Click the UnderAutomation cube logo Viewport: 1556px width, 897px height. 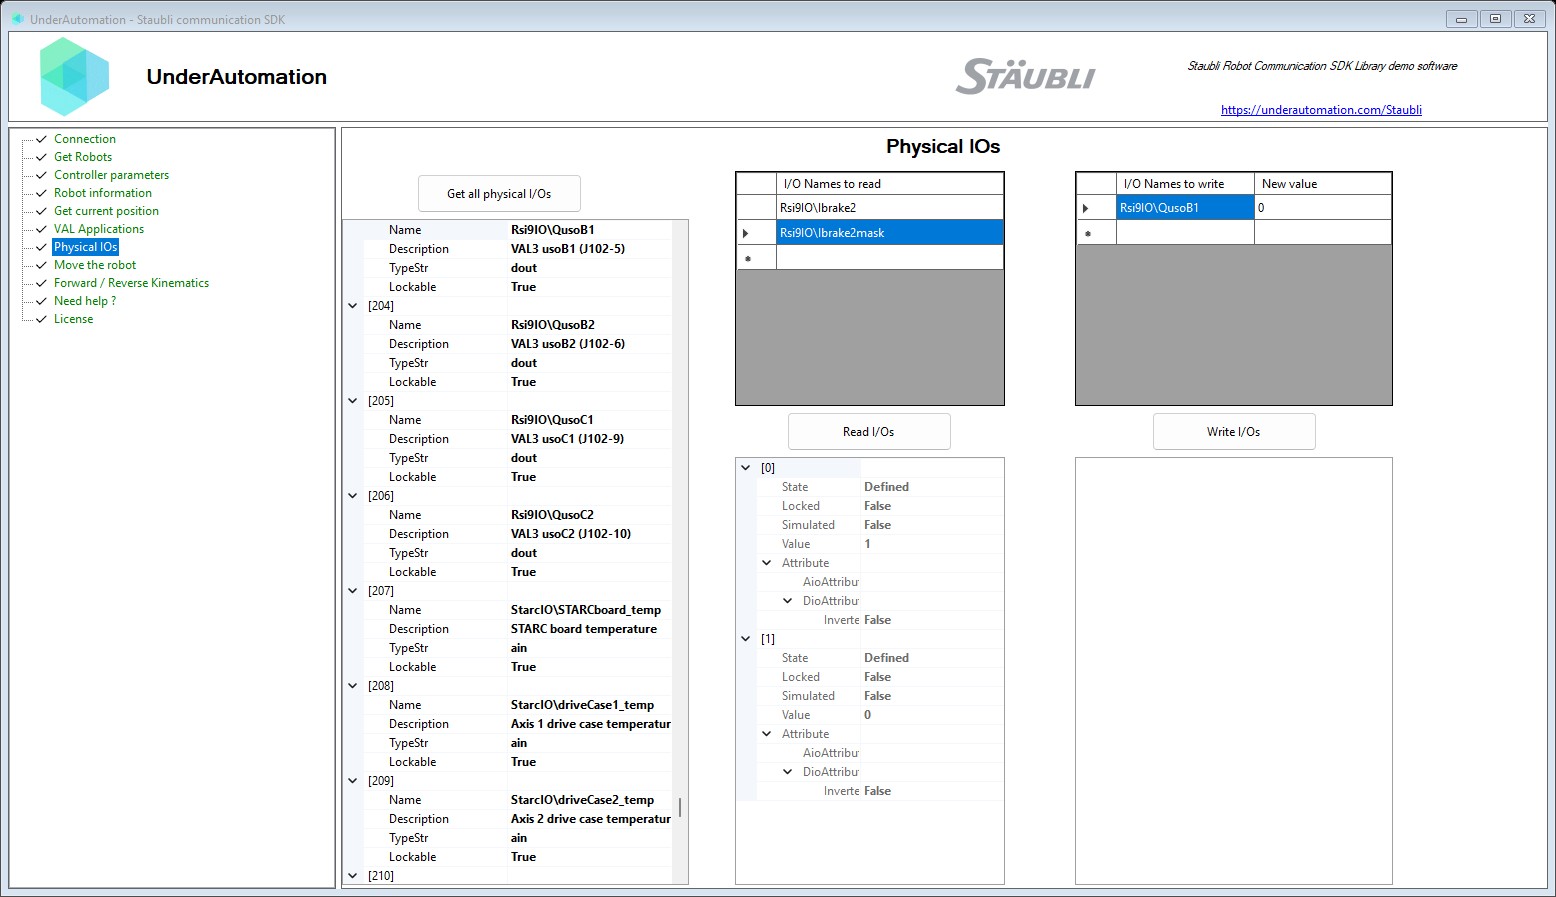click(x=74, y=76)
